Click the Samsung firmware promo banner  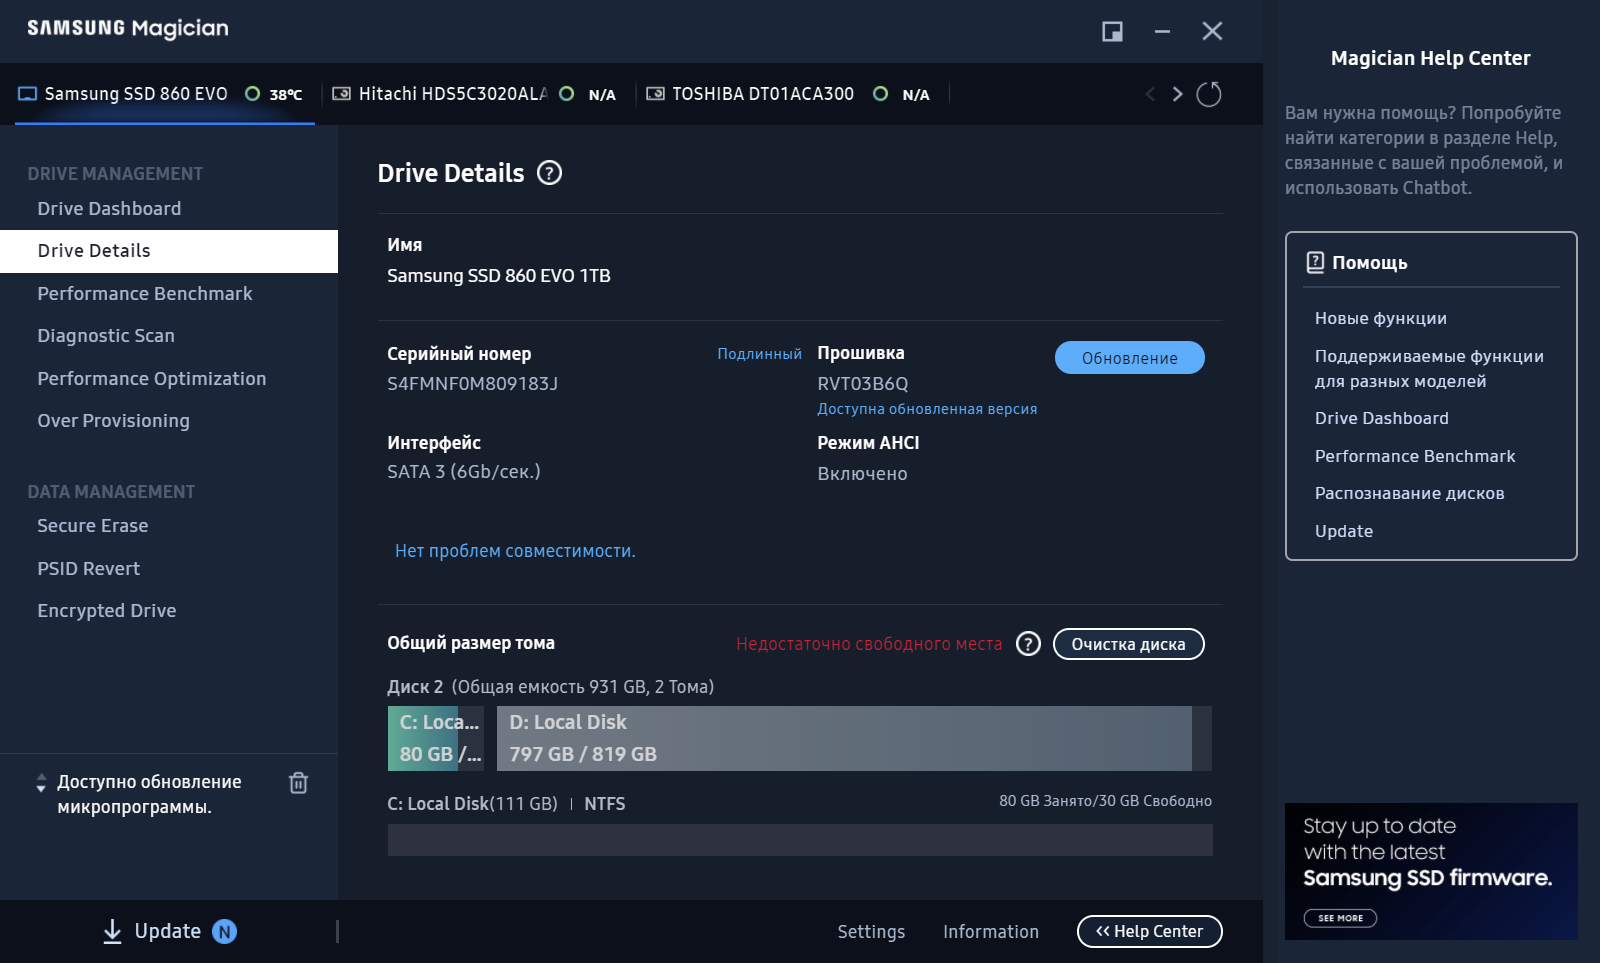click(x=1431, y=871)
